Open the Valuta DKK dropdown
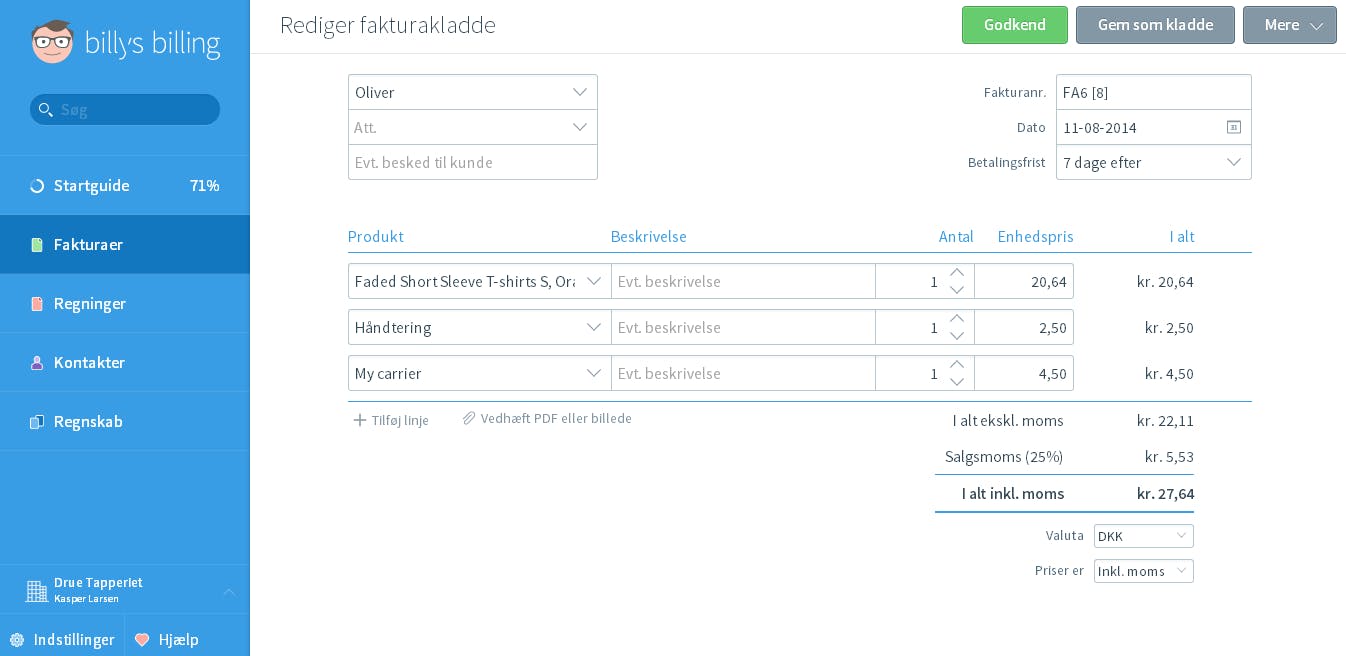Viewport: 1346px width, 656px height. point(1144,536)
